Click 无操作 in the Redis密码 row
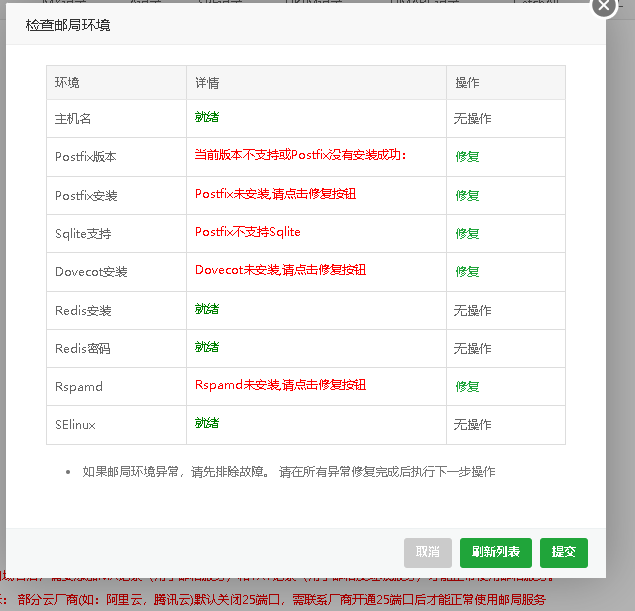This screenshot has height=611, width=635. (472, 349)
